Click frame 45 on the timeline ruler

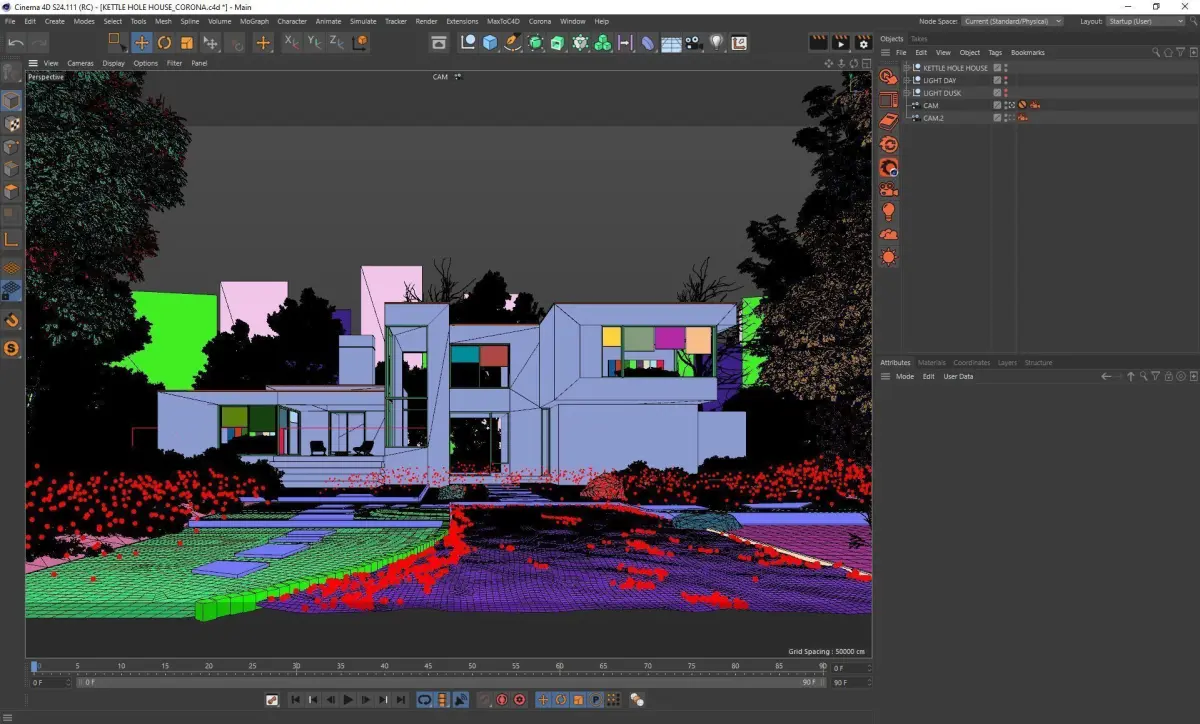click(x=428, y=667)
